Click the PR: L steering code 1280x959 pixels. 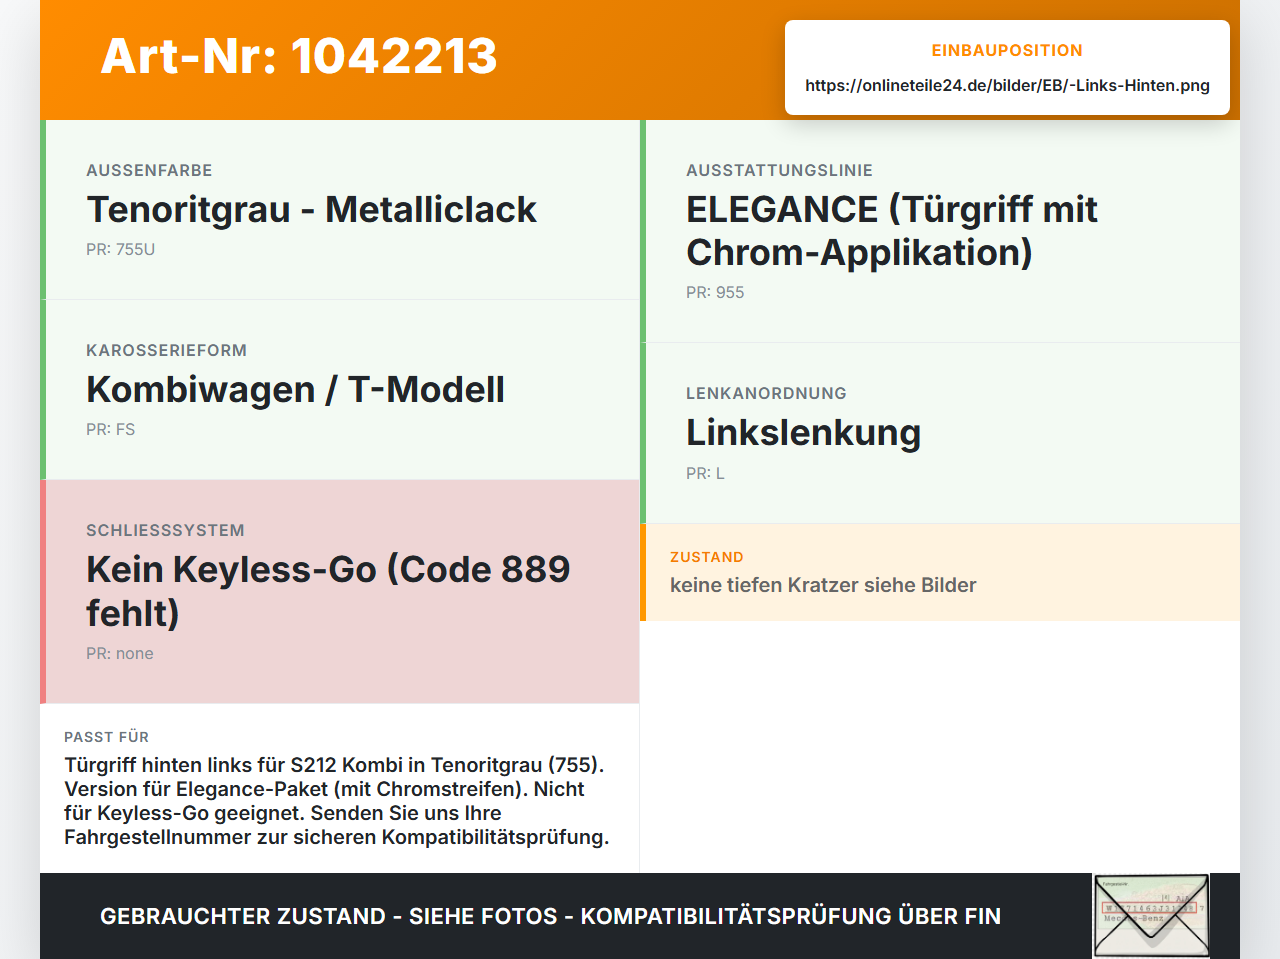tap(705, 473)
